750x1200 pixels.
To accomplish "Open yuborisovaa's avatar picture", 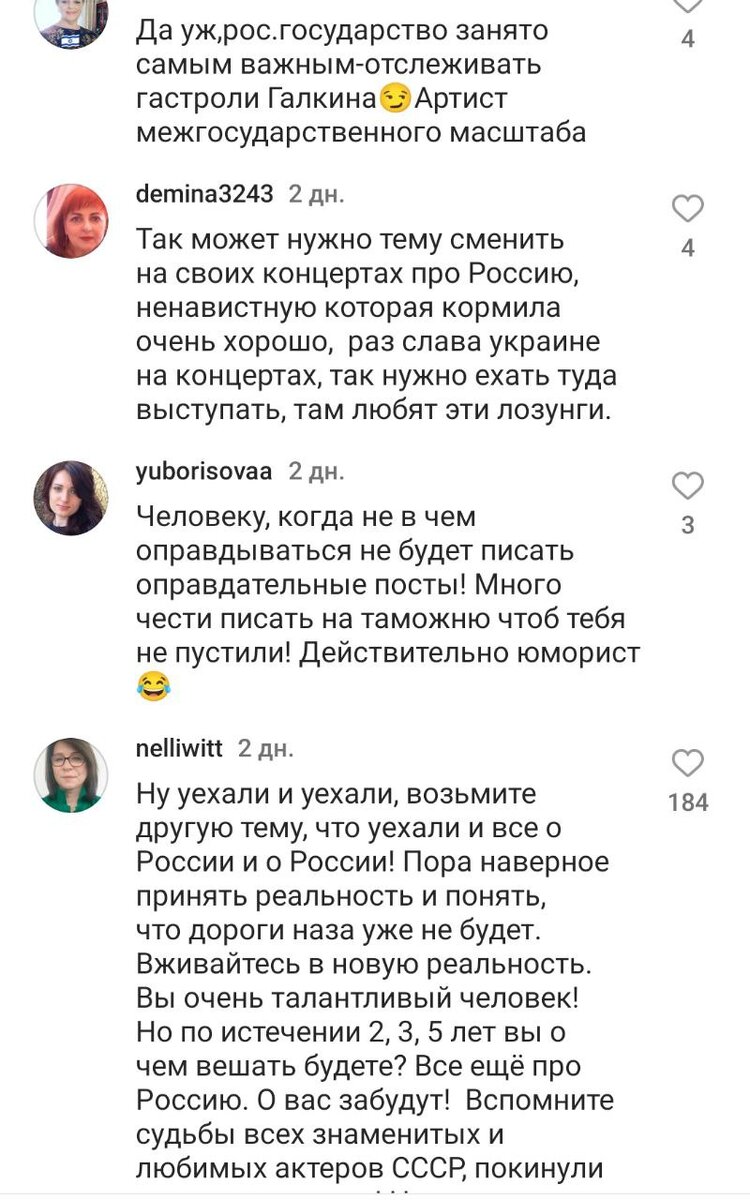I will 72,496.
